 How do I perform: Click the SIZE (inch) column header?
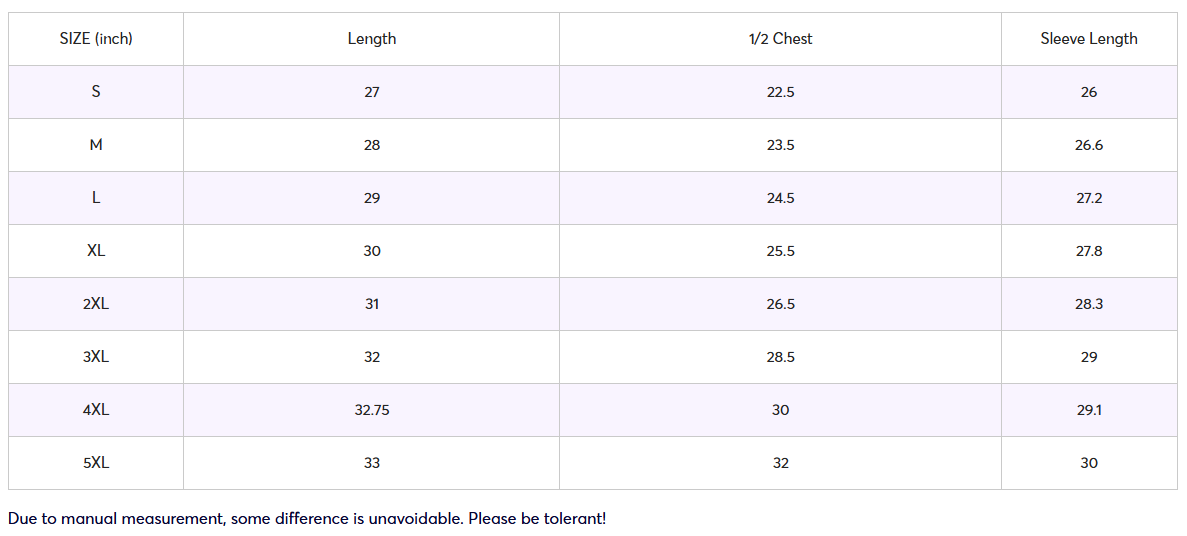(96, 39)
